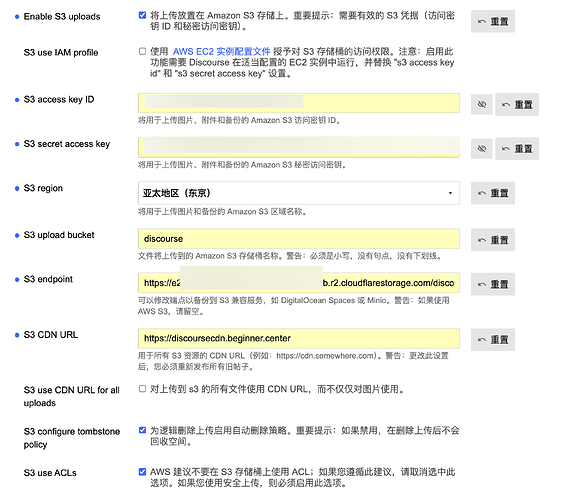565x500 pixels.
Task: Uncheck the S3 use ACLs checkbox
Action: click(x=142, y=472)
